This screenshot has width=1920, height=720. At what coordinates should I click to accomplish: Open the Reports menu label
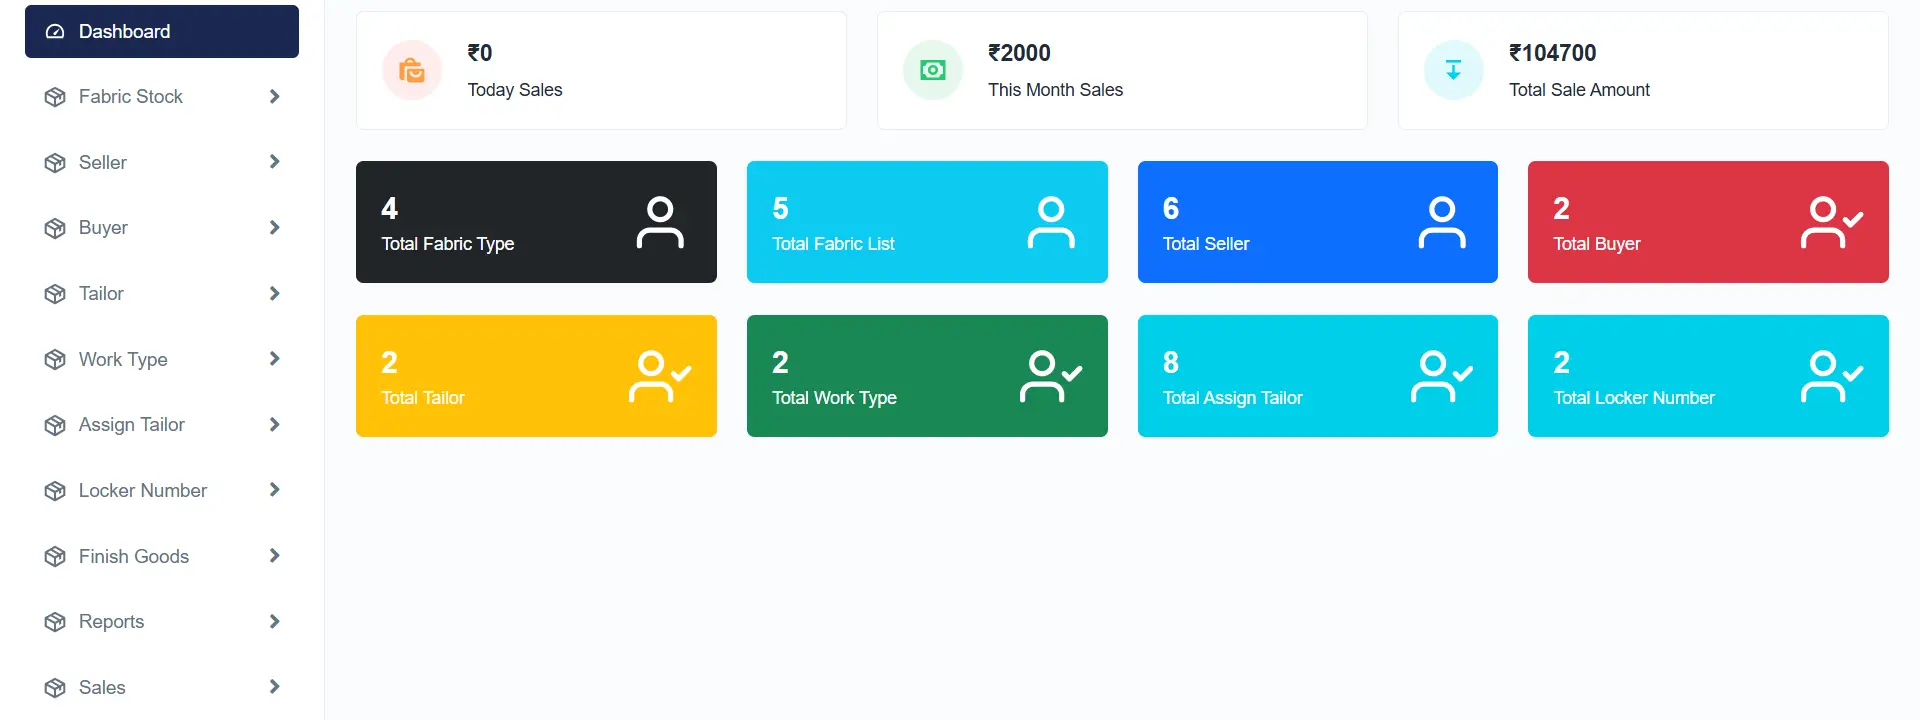click(x=112, y=622)
